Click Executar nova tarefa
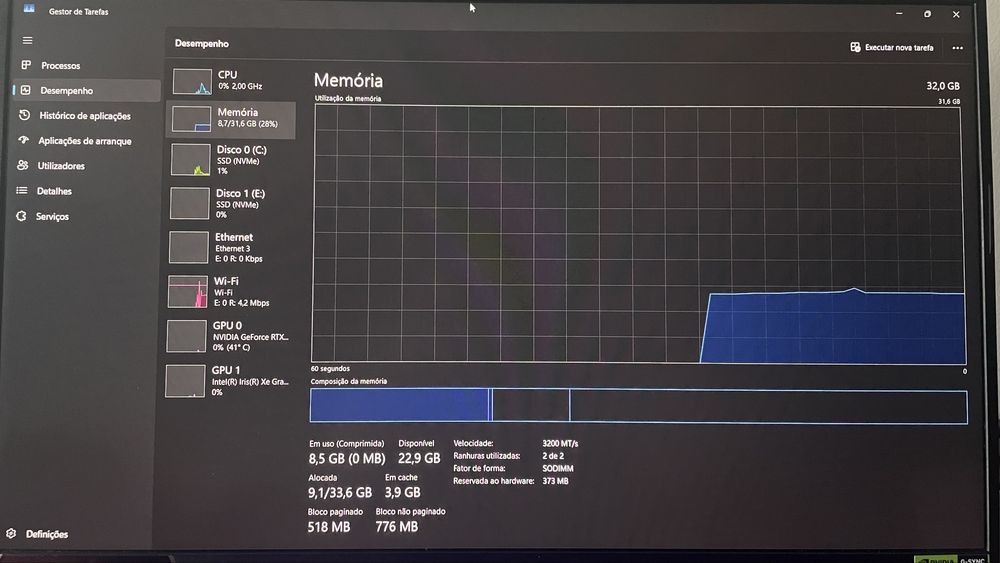The width and height of the screenshot is (1000, 563). 892,47
